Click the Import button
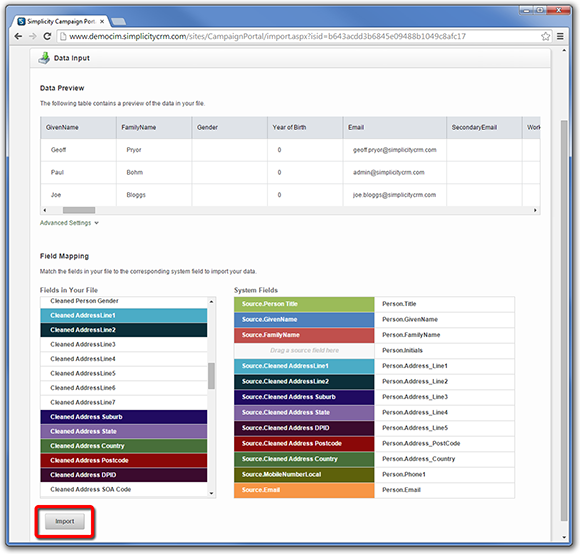 65,521
